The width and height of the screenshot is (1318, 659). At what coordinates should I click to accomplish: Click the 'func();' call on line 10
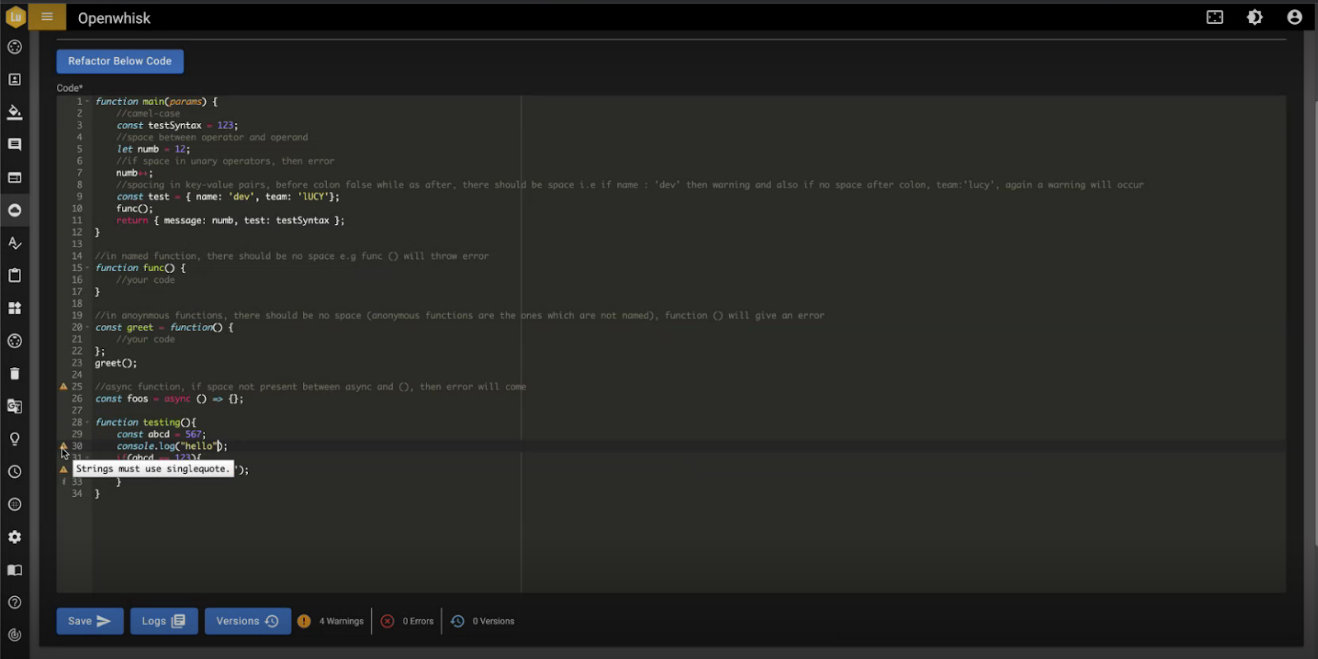click(134, 208)
